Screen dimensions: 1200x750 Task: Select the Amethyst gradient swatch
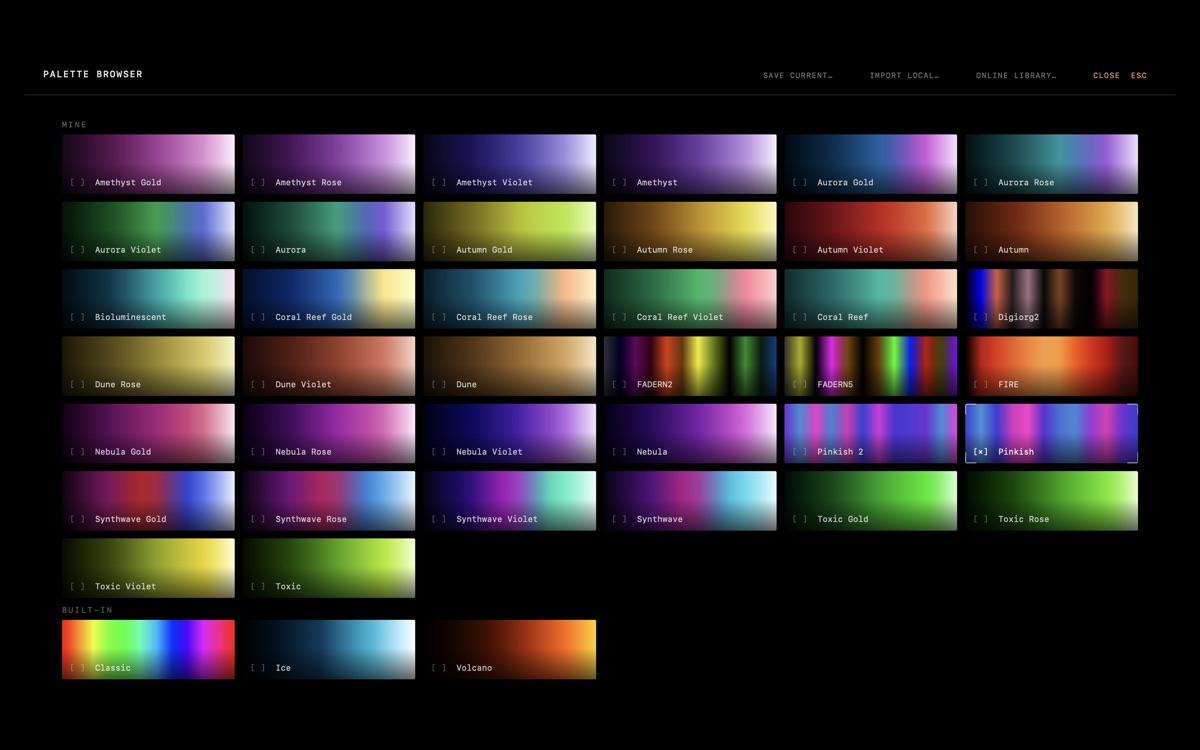(690, 164)
